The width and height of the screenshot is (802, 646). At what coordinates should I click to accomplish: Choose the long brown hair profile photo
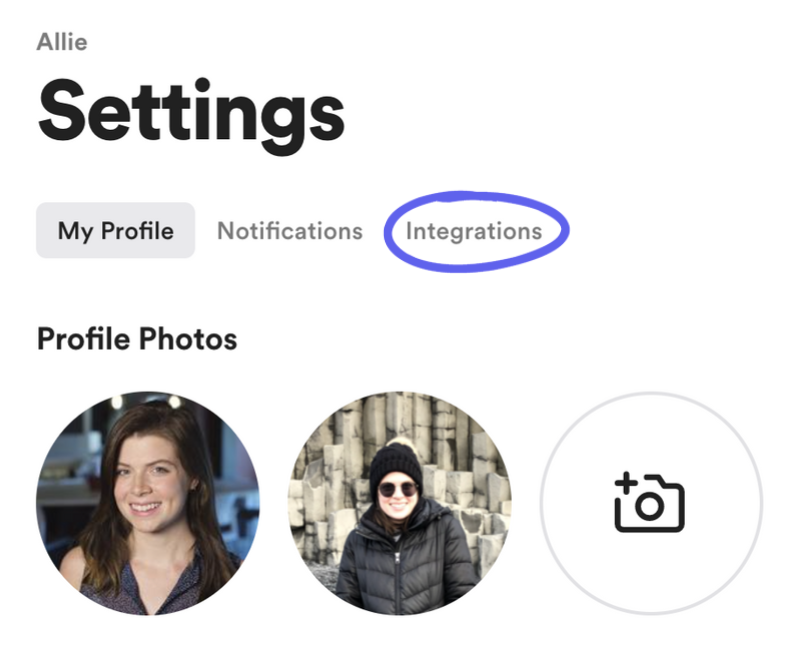tap(148, 503)
